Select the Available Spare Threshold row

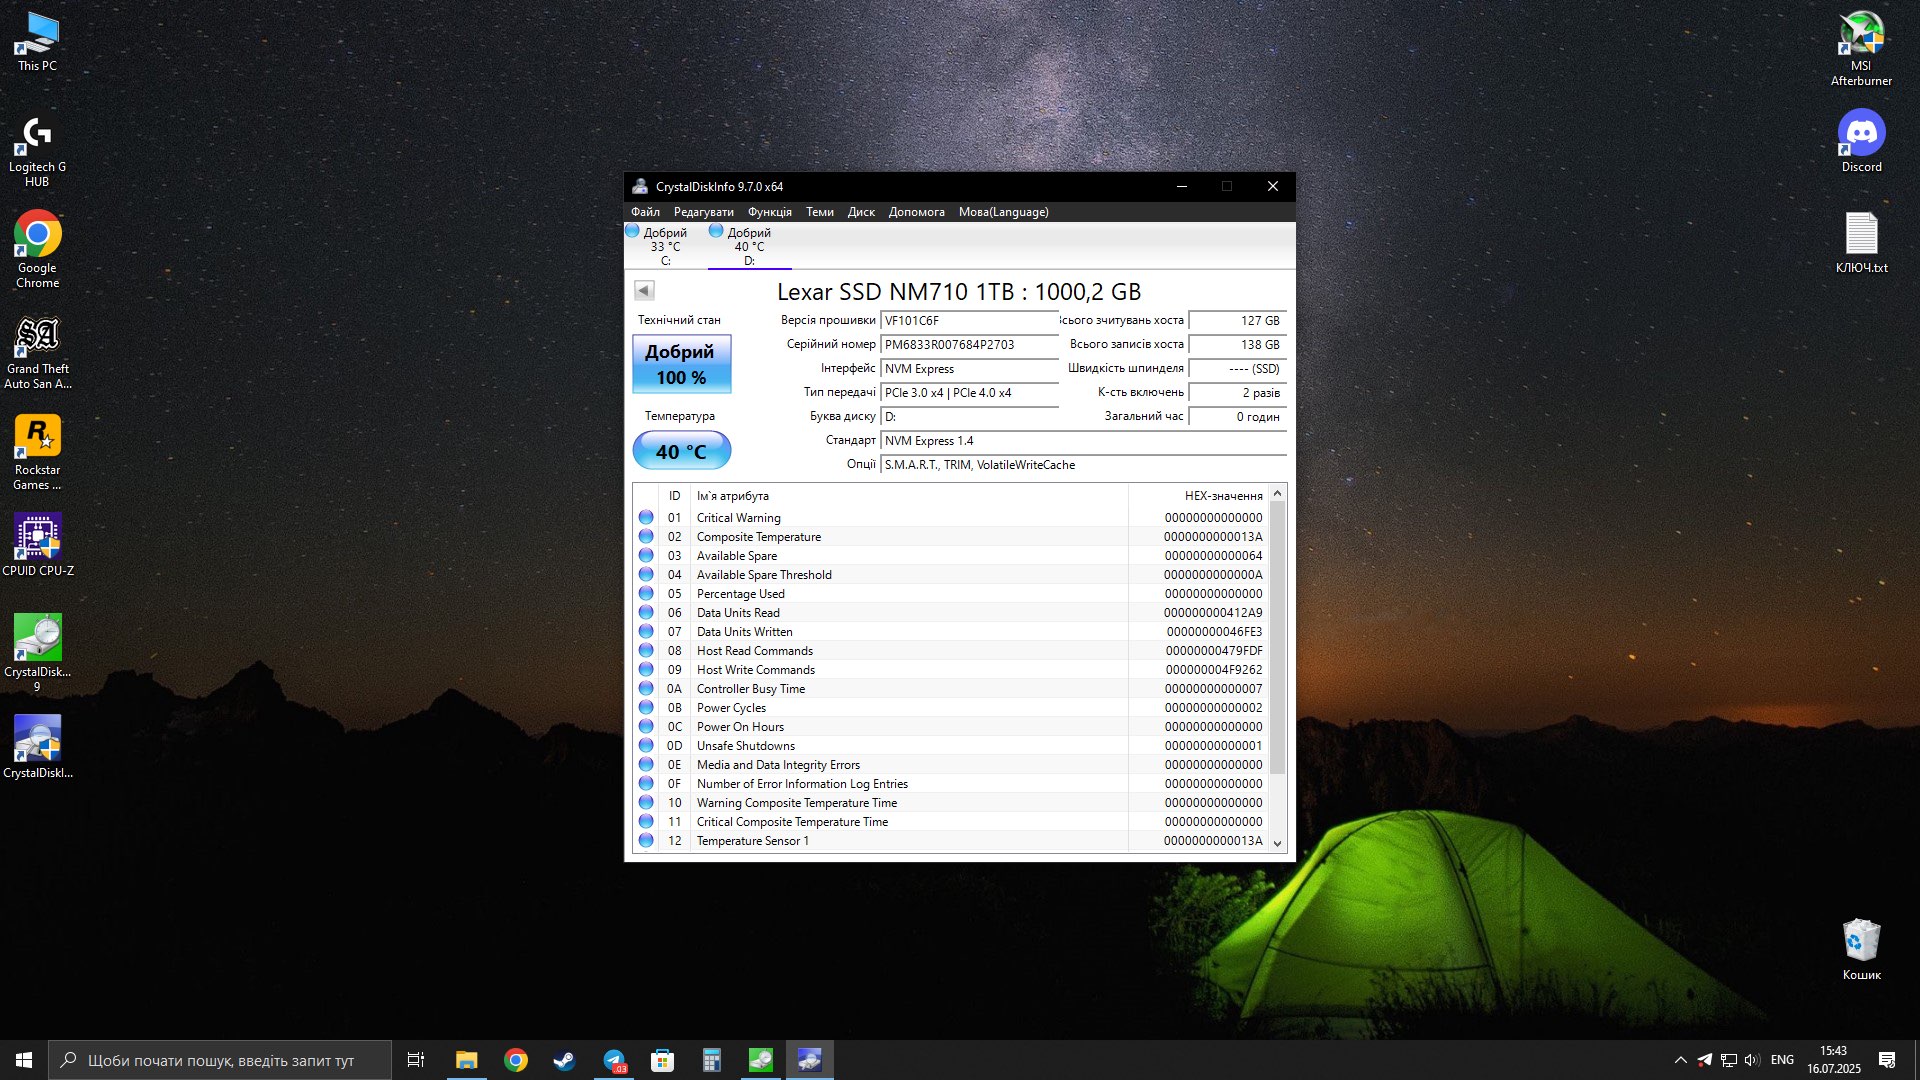pos(950,575)
